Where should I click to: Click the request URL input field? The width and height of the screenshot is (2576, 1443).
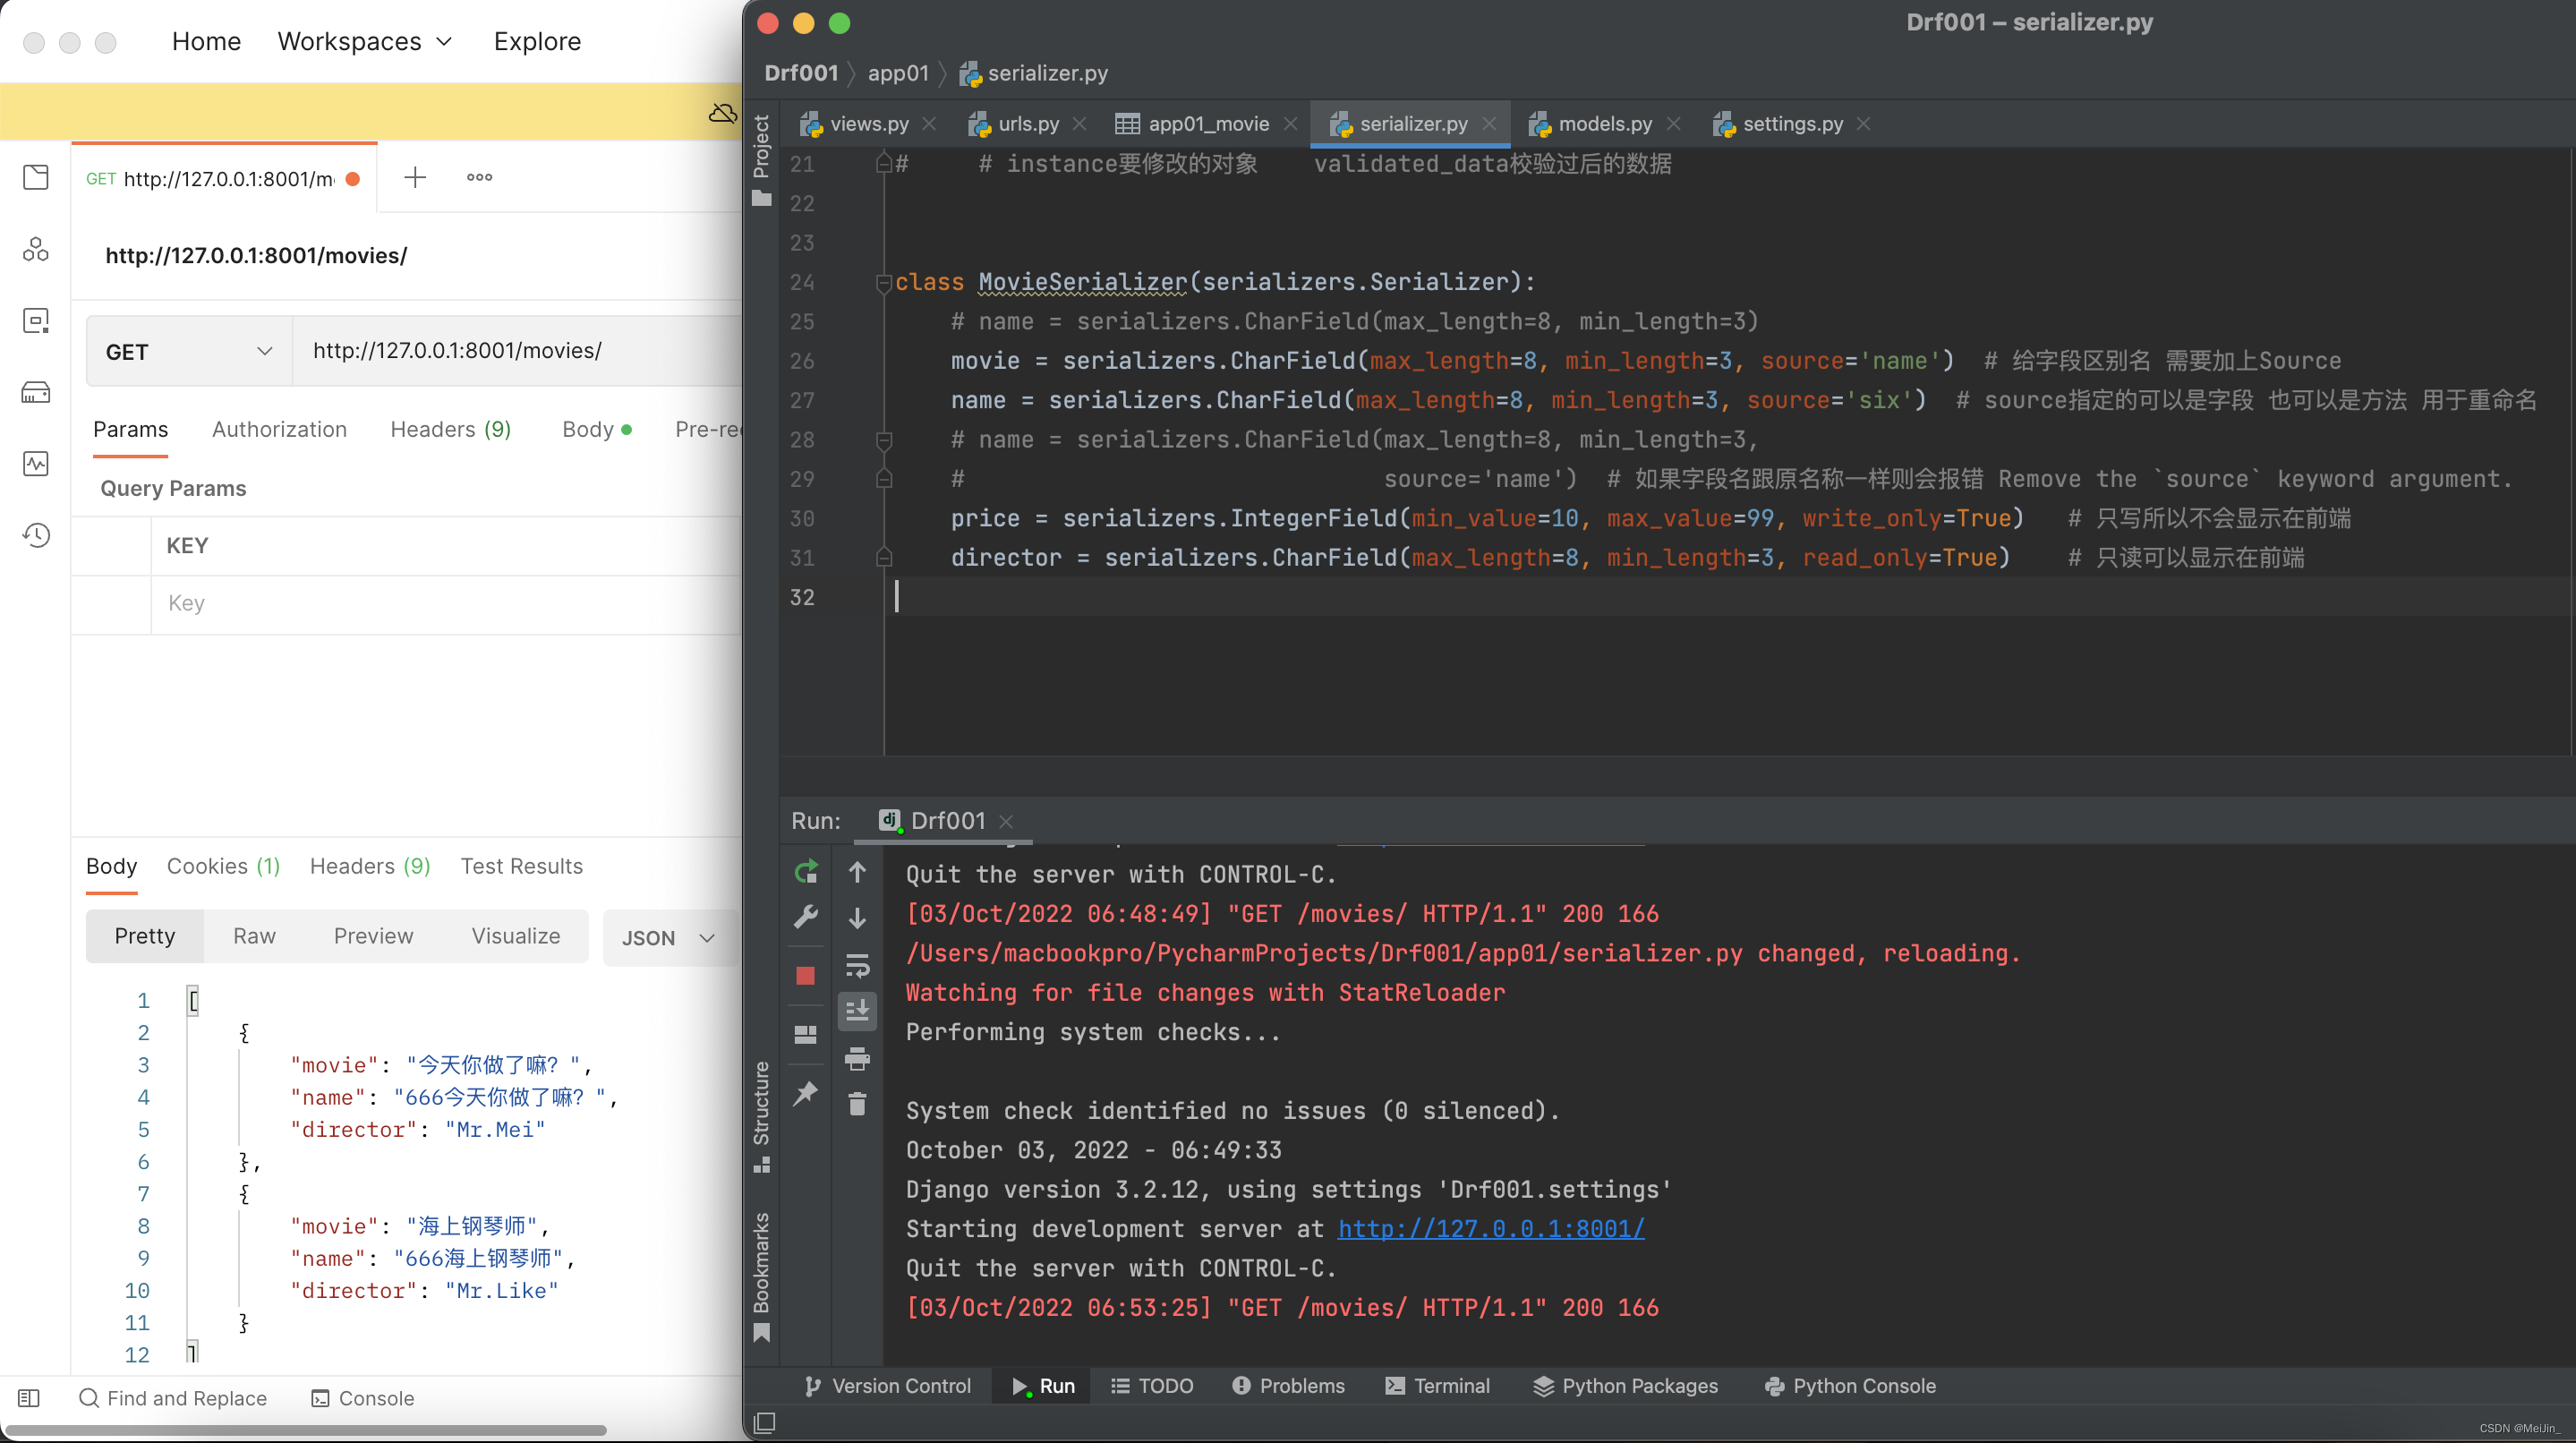point(517,351)
